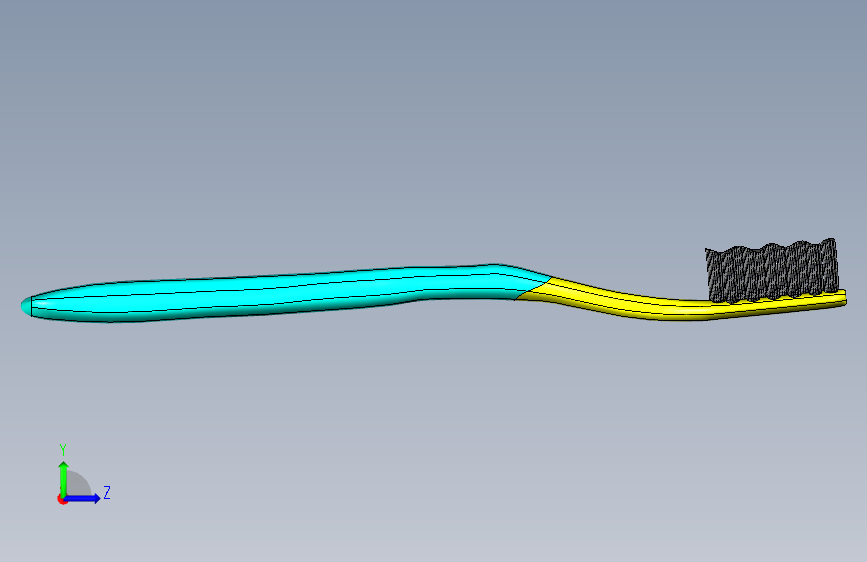Viewport: 867px width, 562px height.
Task: Click the green Y axis arrow of the triad
Action: 63,479
